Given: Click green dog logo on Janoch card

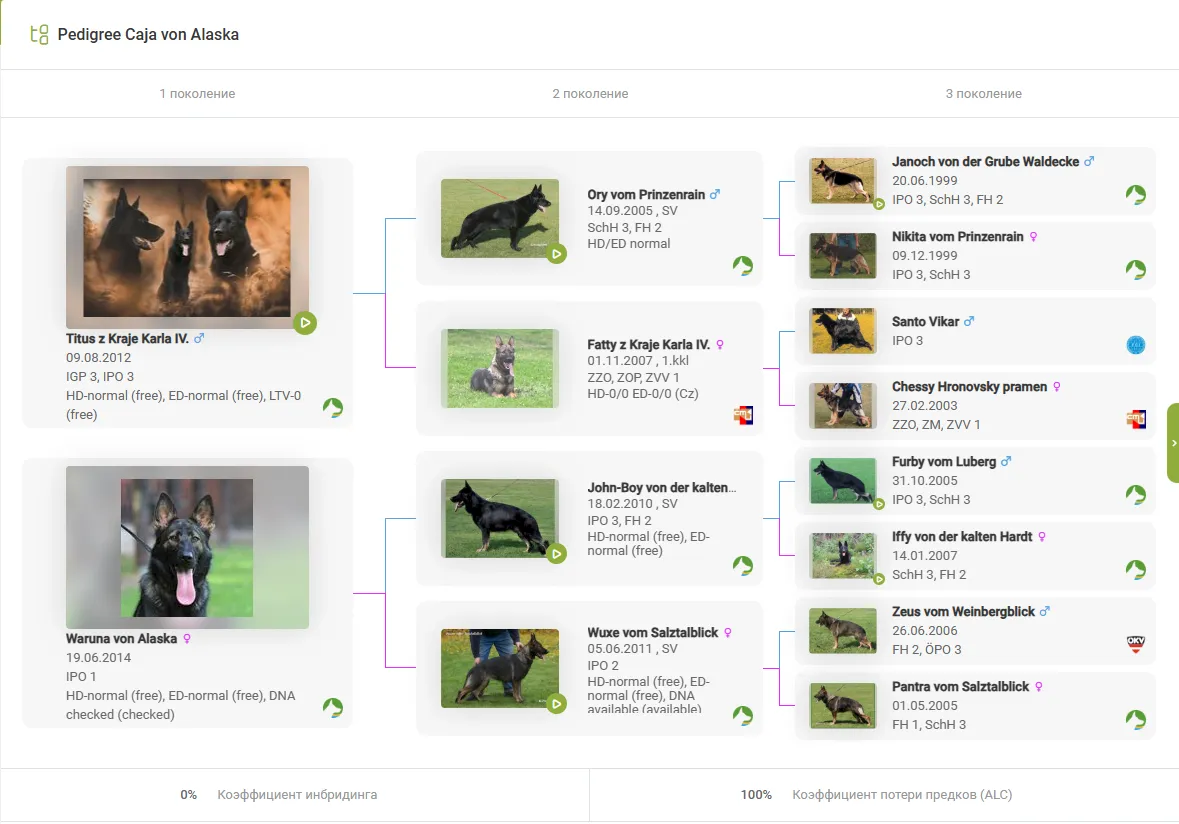Looking at the screenshot, I should [x=1136, y=195].
